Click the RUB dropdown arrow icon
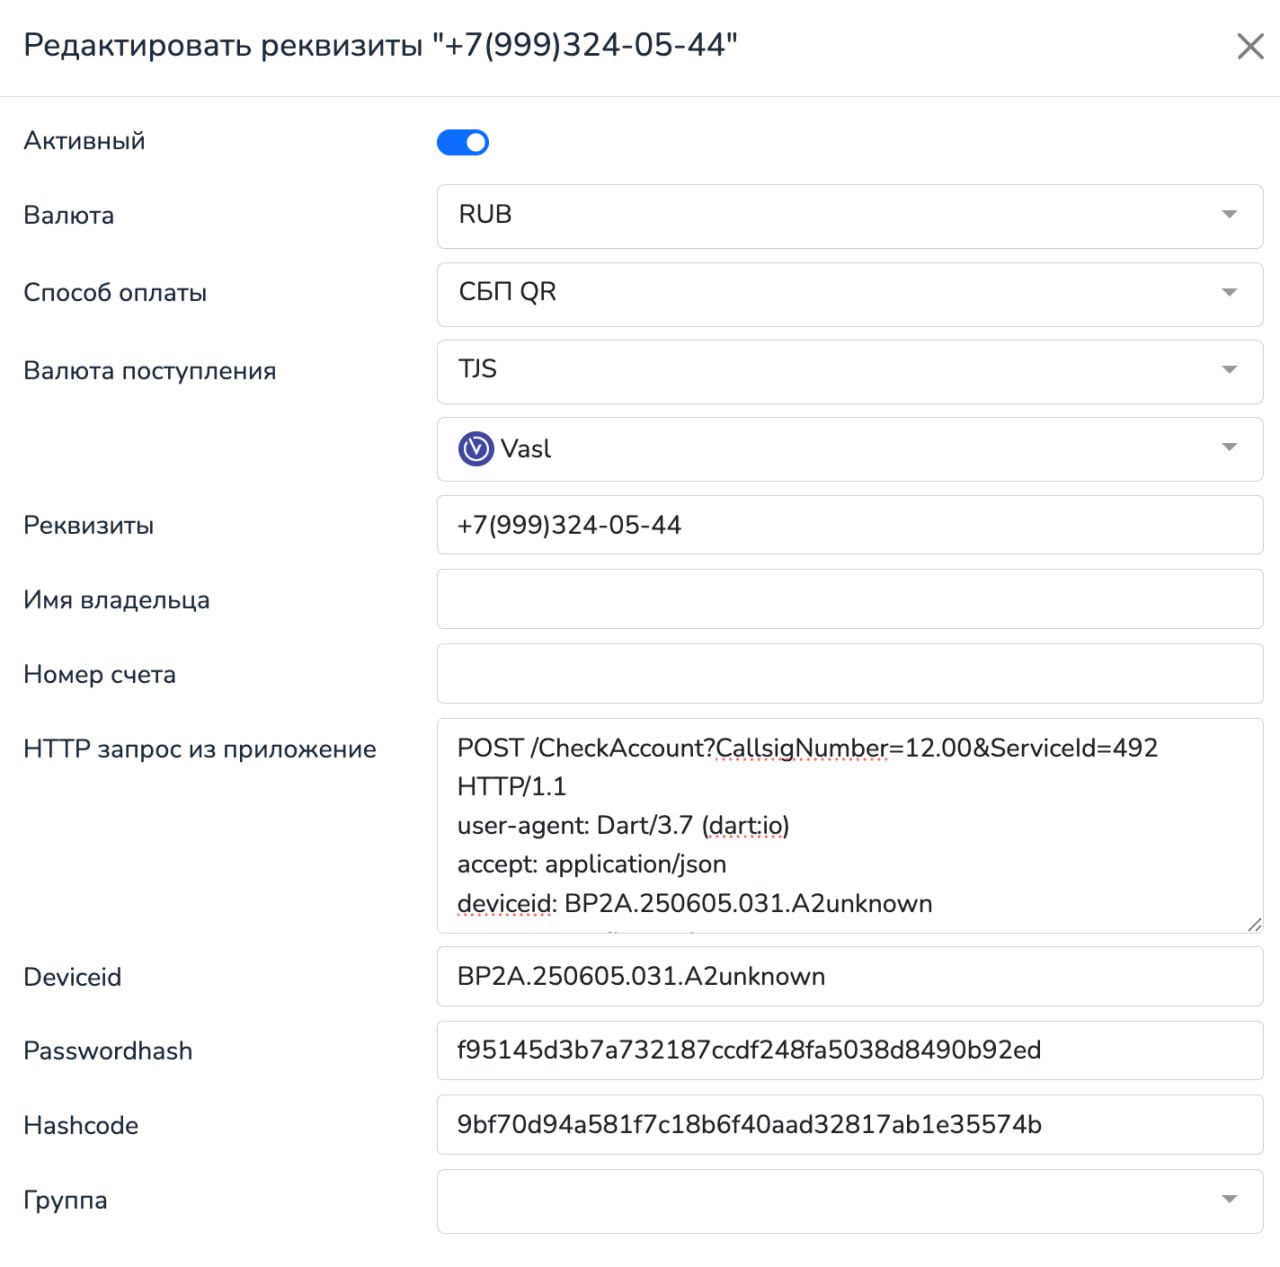1280x1267 pixels. coord(1230,215)
